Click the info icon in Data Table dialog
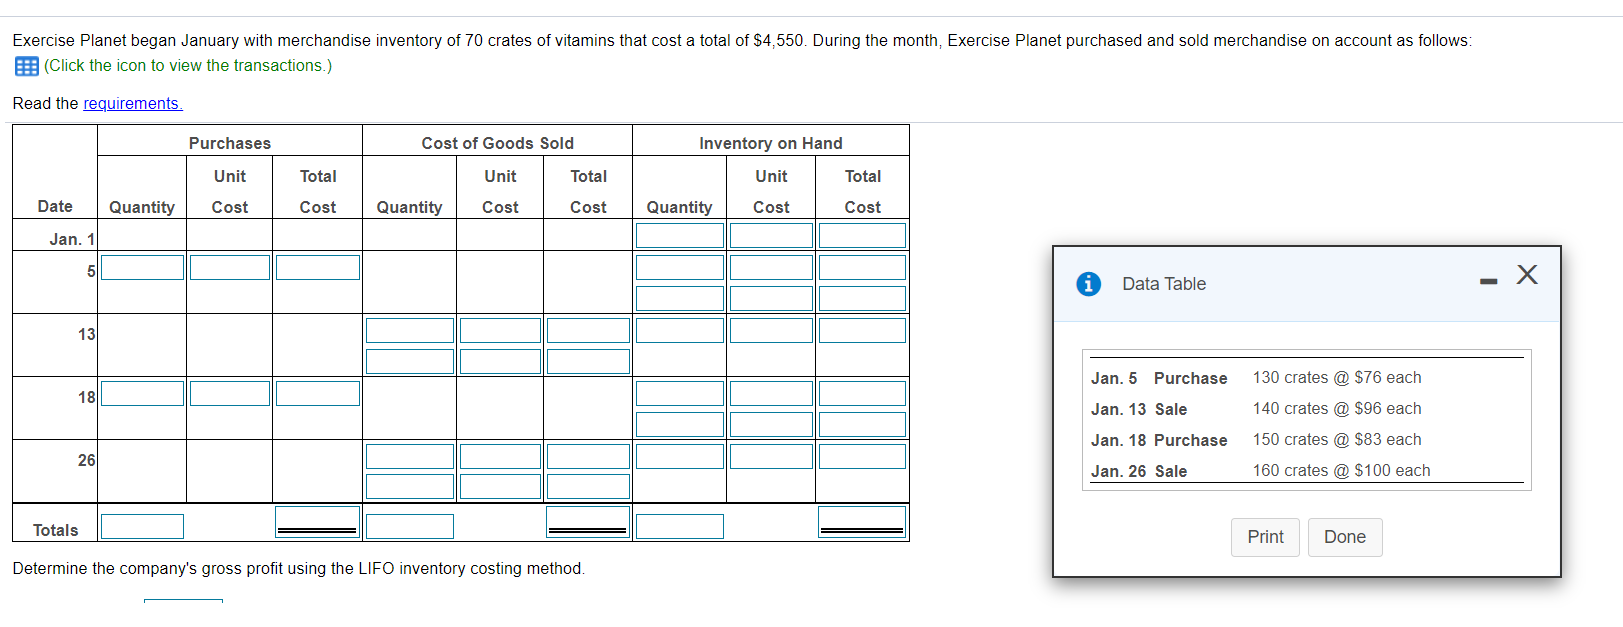1623x627 pixels. pos(1088,283)
